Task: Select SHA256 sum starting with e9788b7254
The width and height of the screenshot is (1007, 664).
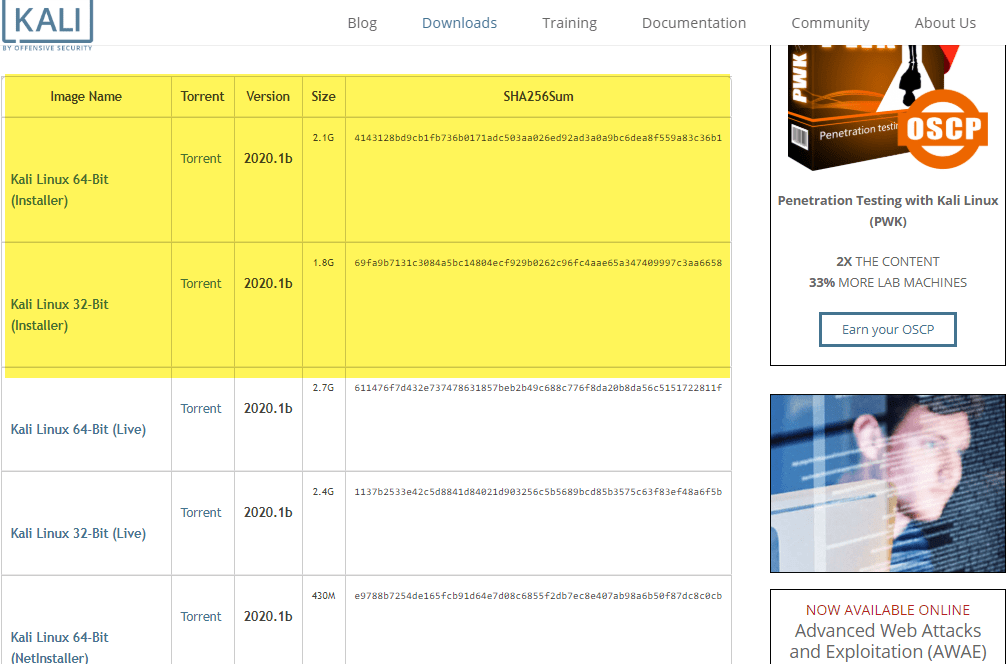Action: 538,596
